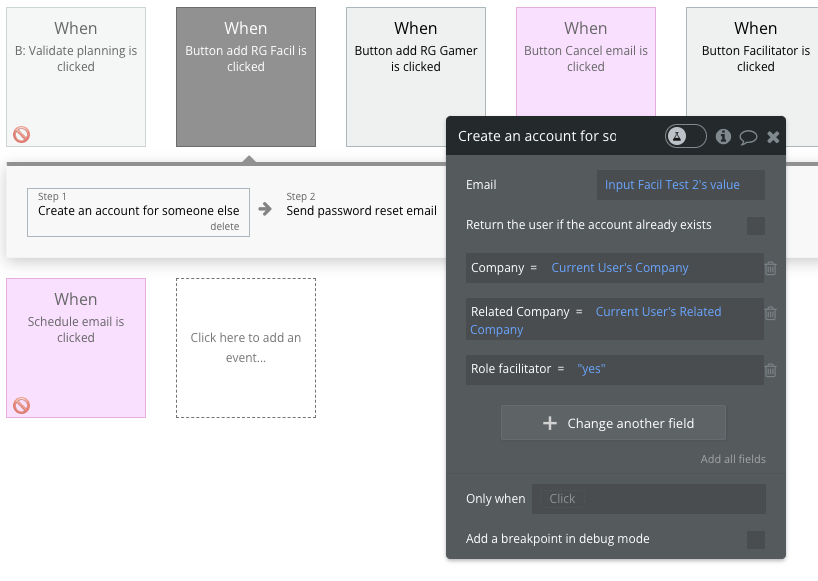This screenshot has width=818, height=581.
Task: Click the disabled icon on Validate planning event
Action: point(21,135)
